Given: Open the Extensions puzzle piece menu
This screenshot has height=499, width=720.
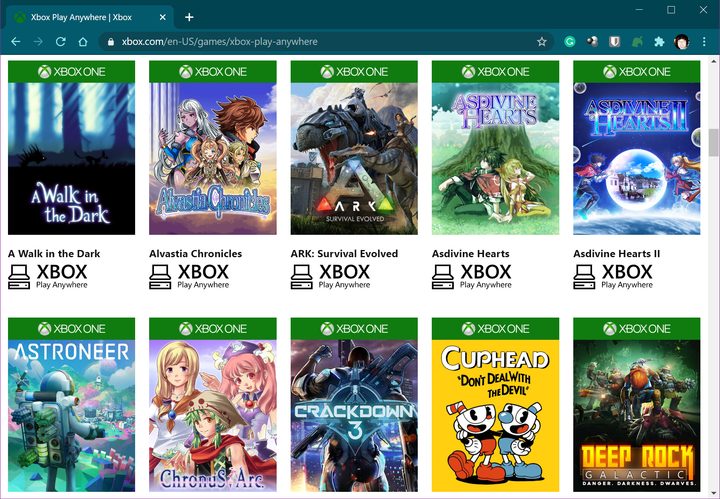Looking at the screenshot, I should click(659, 42).
